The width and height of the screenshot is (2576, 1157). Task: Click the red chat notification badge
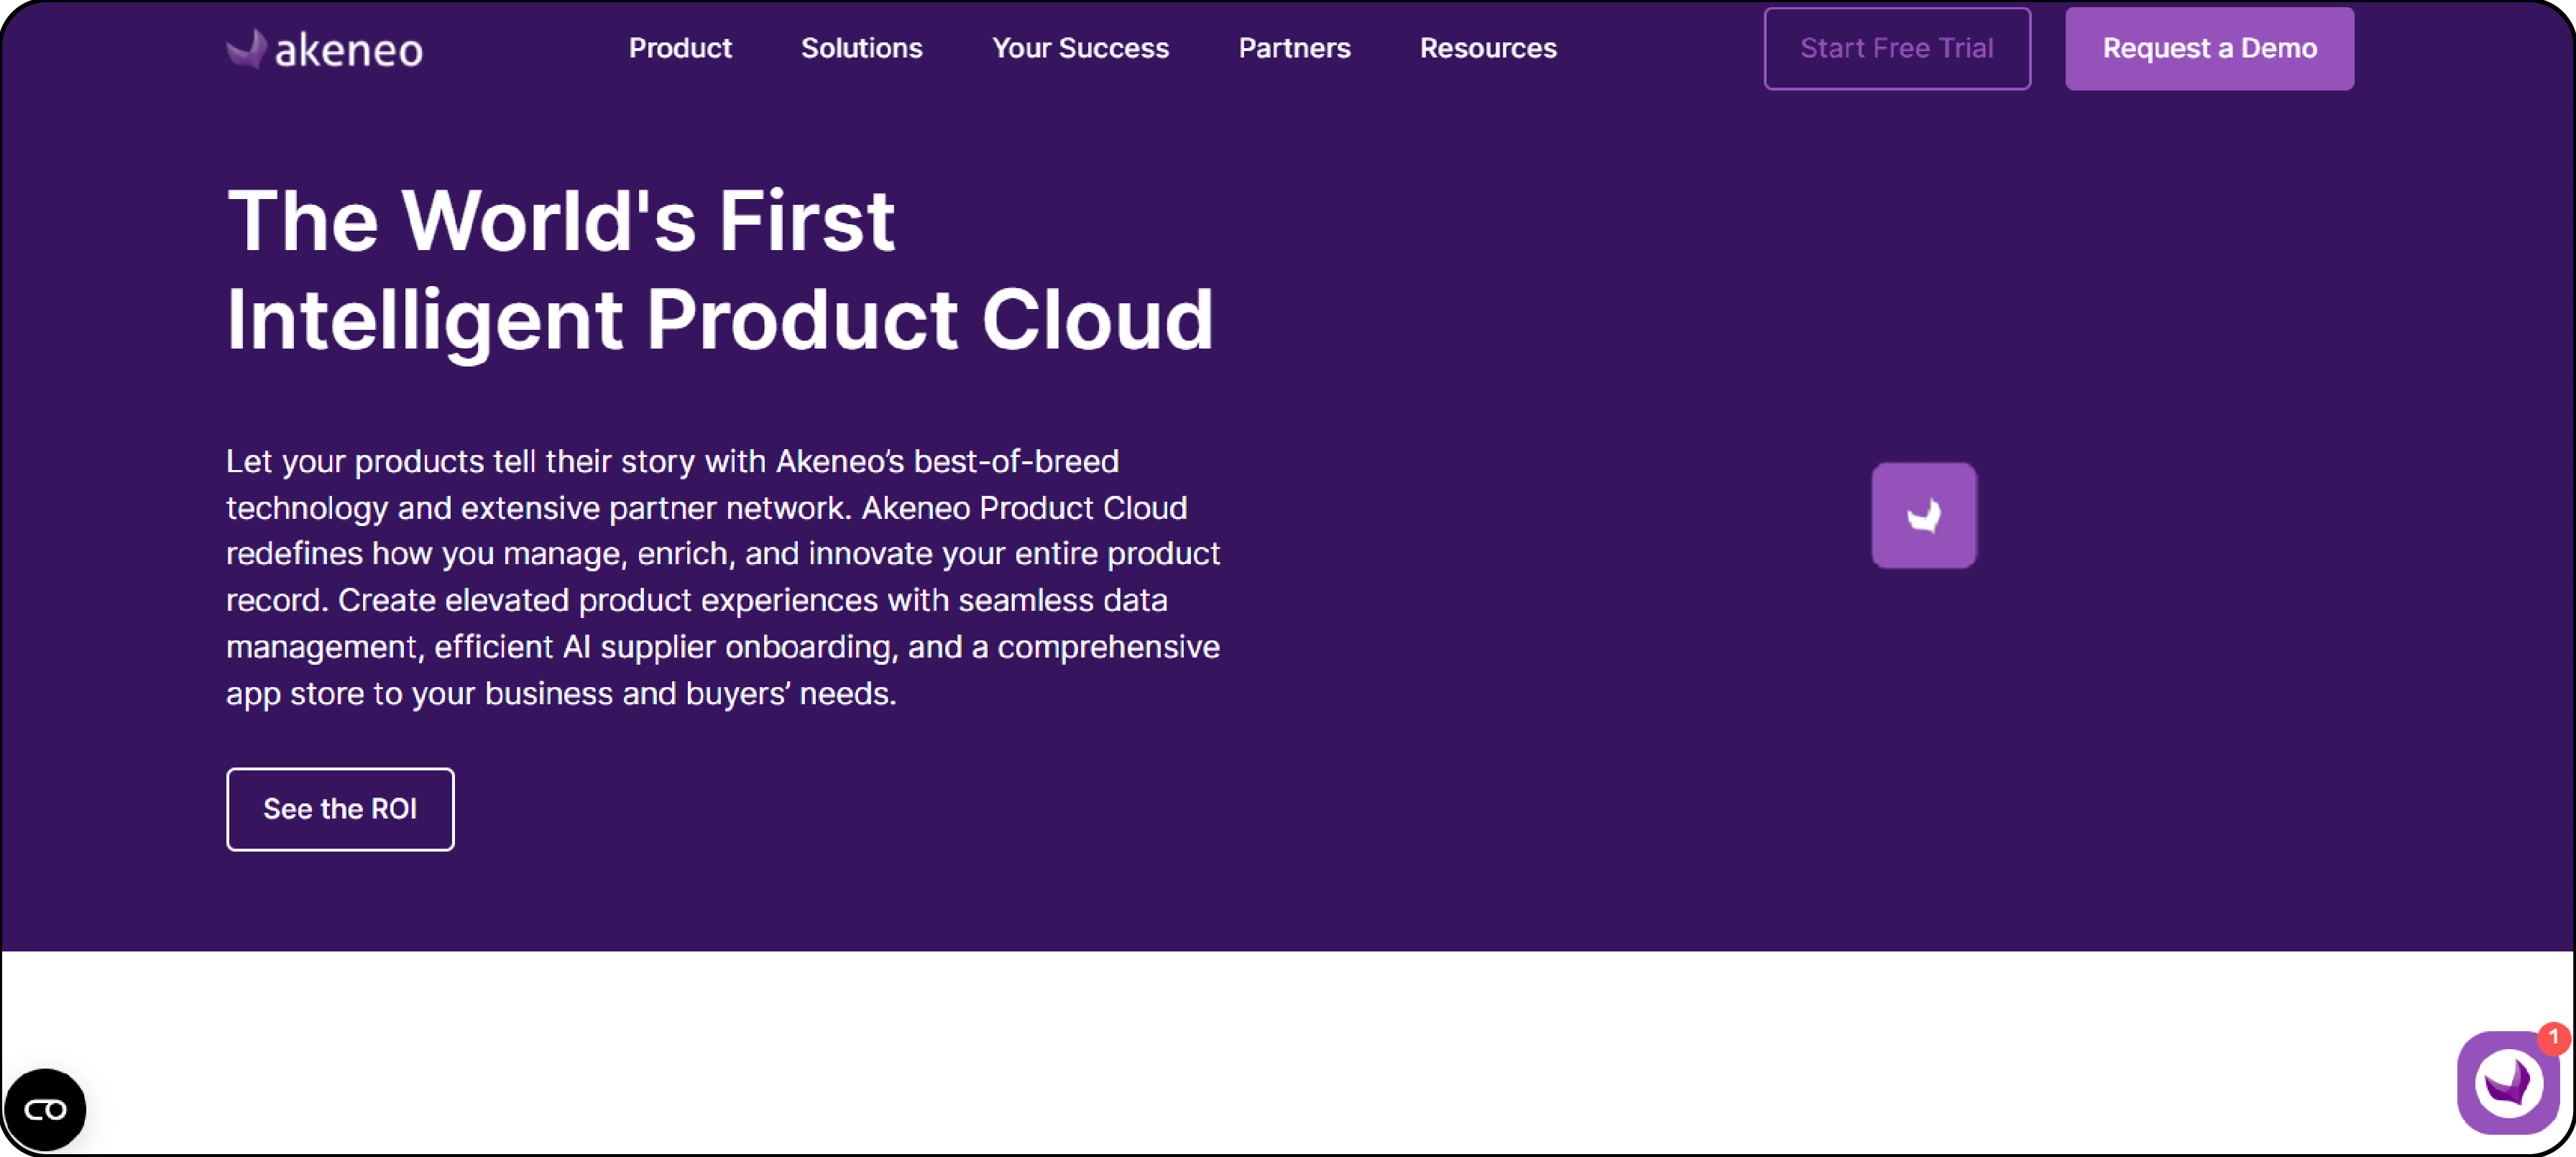click(2553, 1037)
